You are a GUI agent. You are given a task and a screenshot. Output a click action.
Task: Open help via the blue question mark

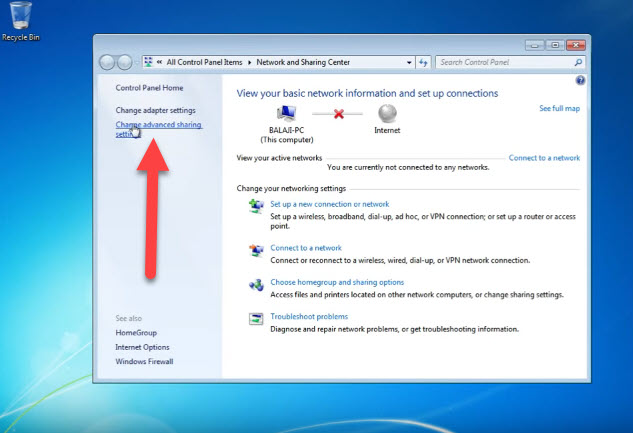[580, 80]
